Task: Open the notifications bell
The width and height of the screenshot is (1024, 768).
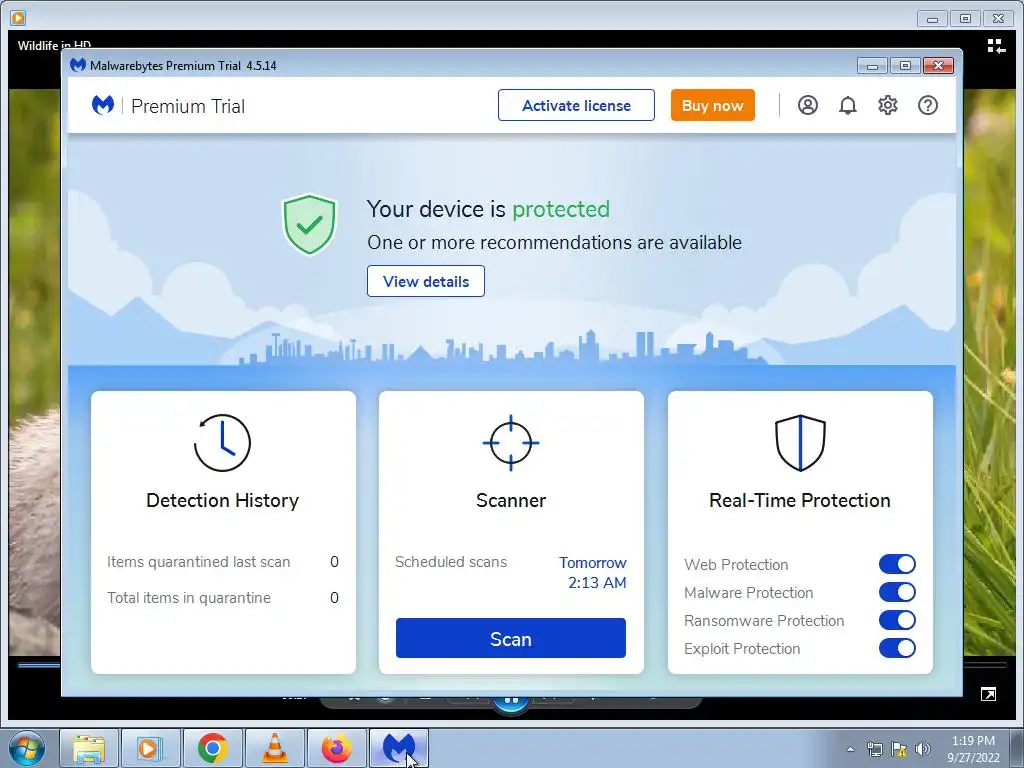Action: 848,105
